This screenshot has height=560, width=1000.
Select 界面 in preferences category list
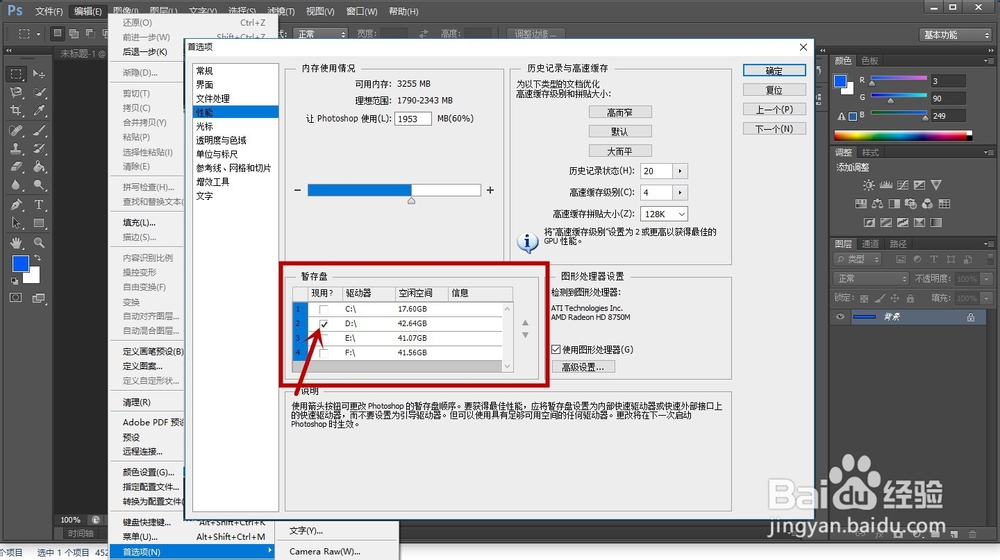[205, 85]
